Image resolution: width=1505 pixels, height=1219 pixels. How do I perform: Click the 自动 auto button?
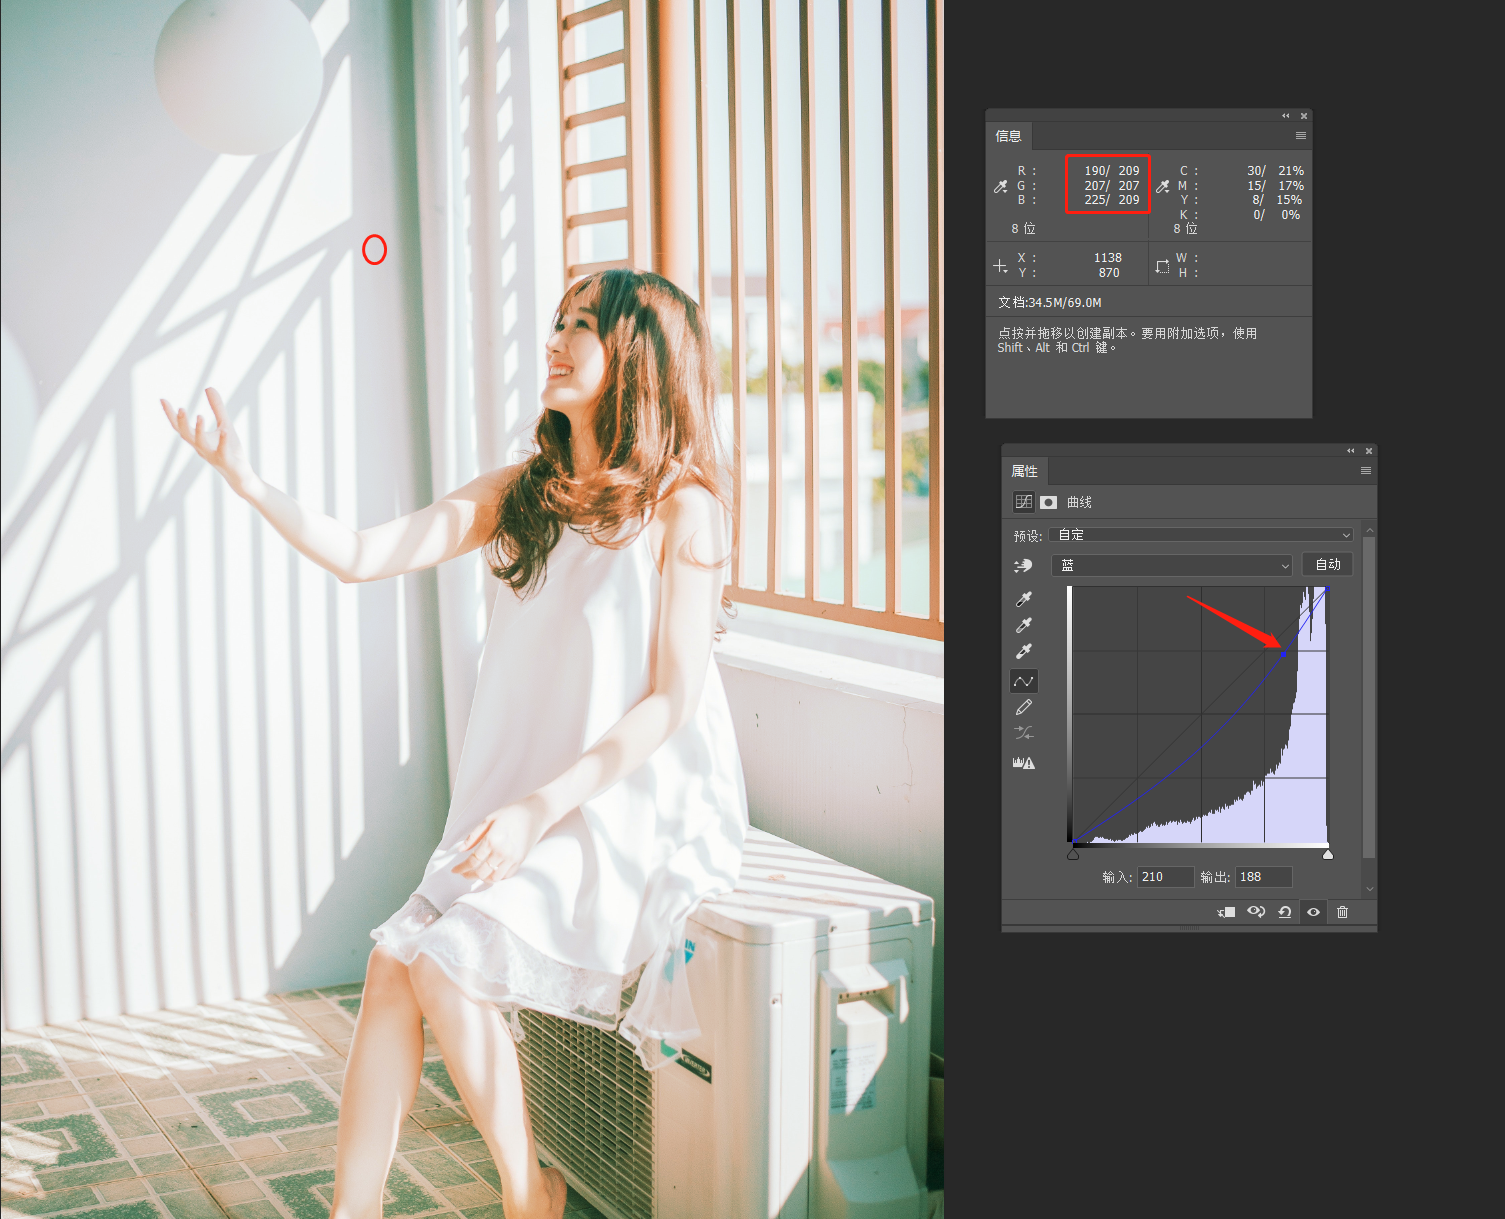tap(1327, 565)
